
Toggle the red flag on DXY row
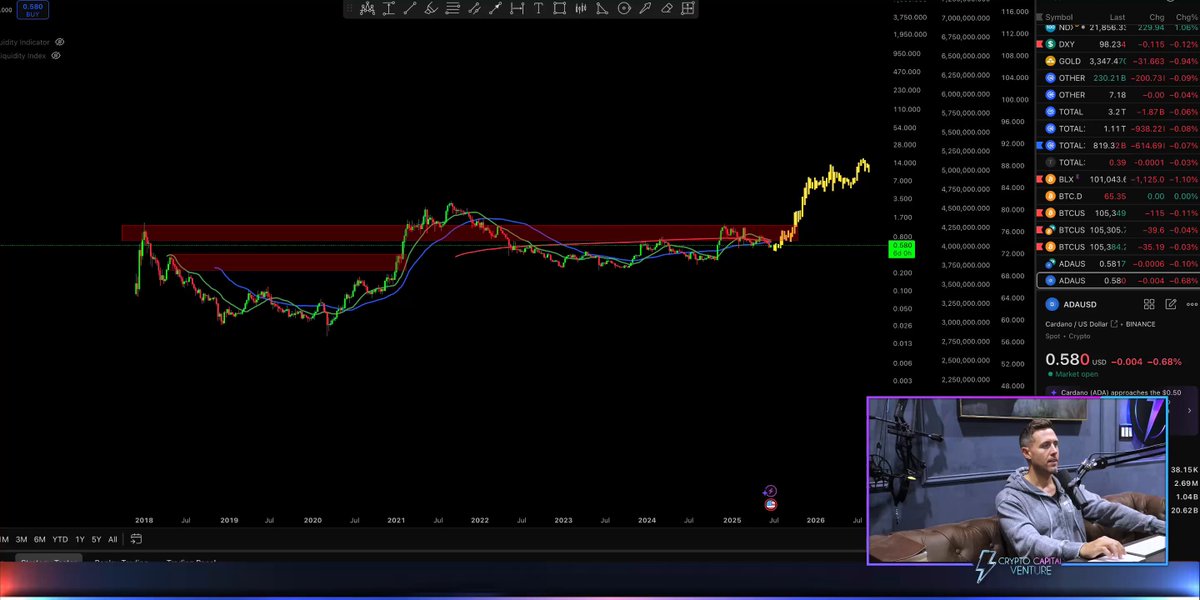(1039, 44)
